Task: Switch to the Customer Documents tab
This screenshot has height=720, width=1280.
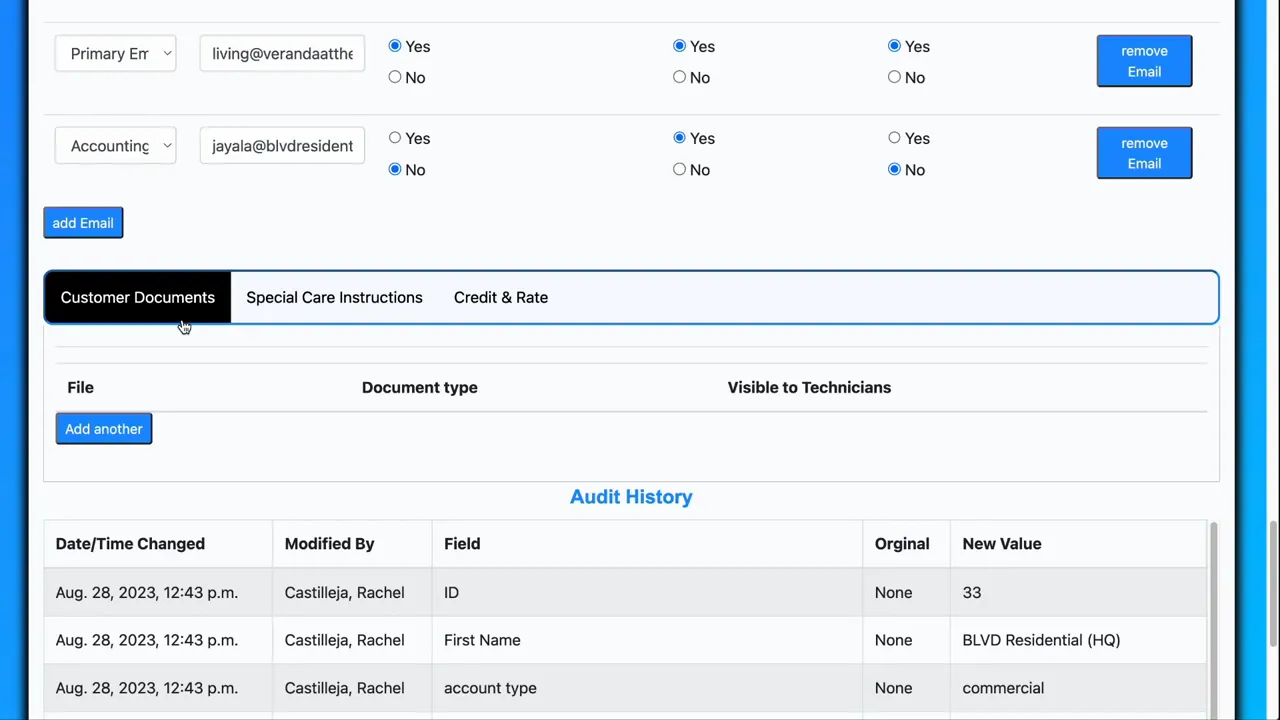Action: pyautogui.click(x=137, y=297)
